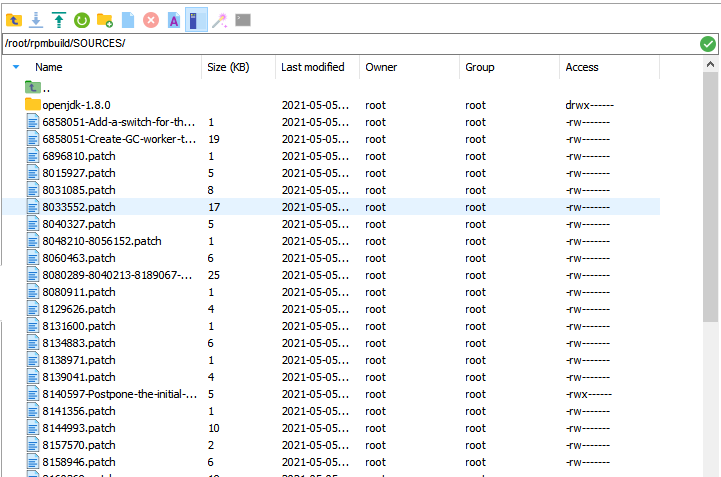The height and width of the screenshot is (477, 721).
Task: Click the download selected files icon
Action: (x=36, y=19)
